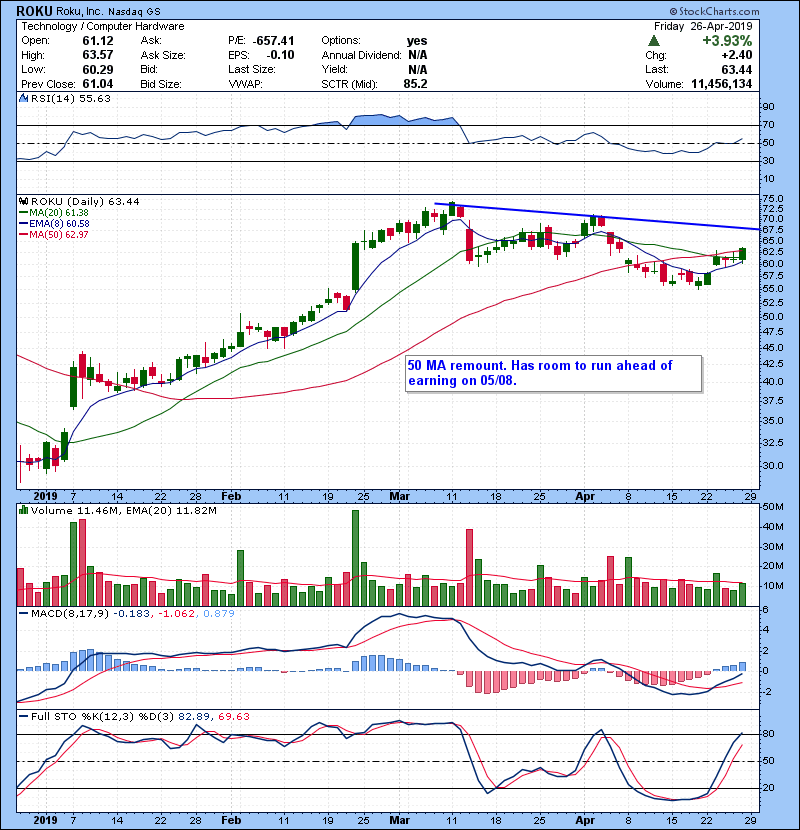This screenshot has width=800, height=830.
Task: Click the High price 63.57 value
Action: (x=97, y=55)
